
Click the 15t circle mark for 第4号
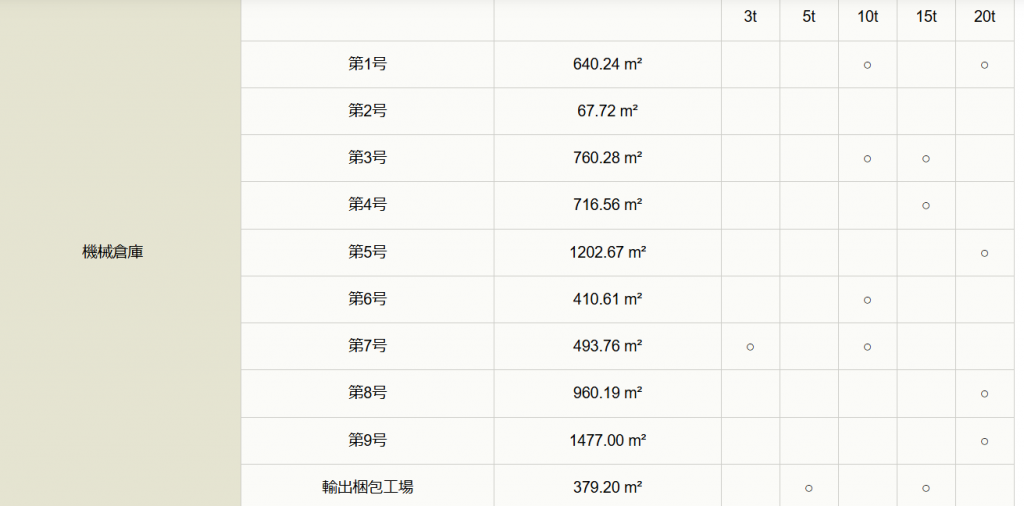925,206
